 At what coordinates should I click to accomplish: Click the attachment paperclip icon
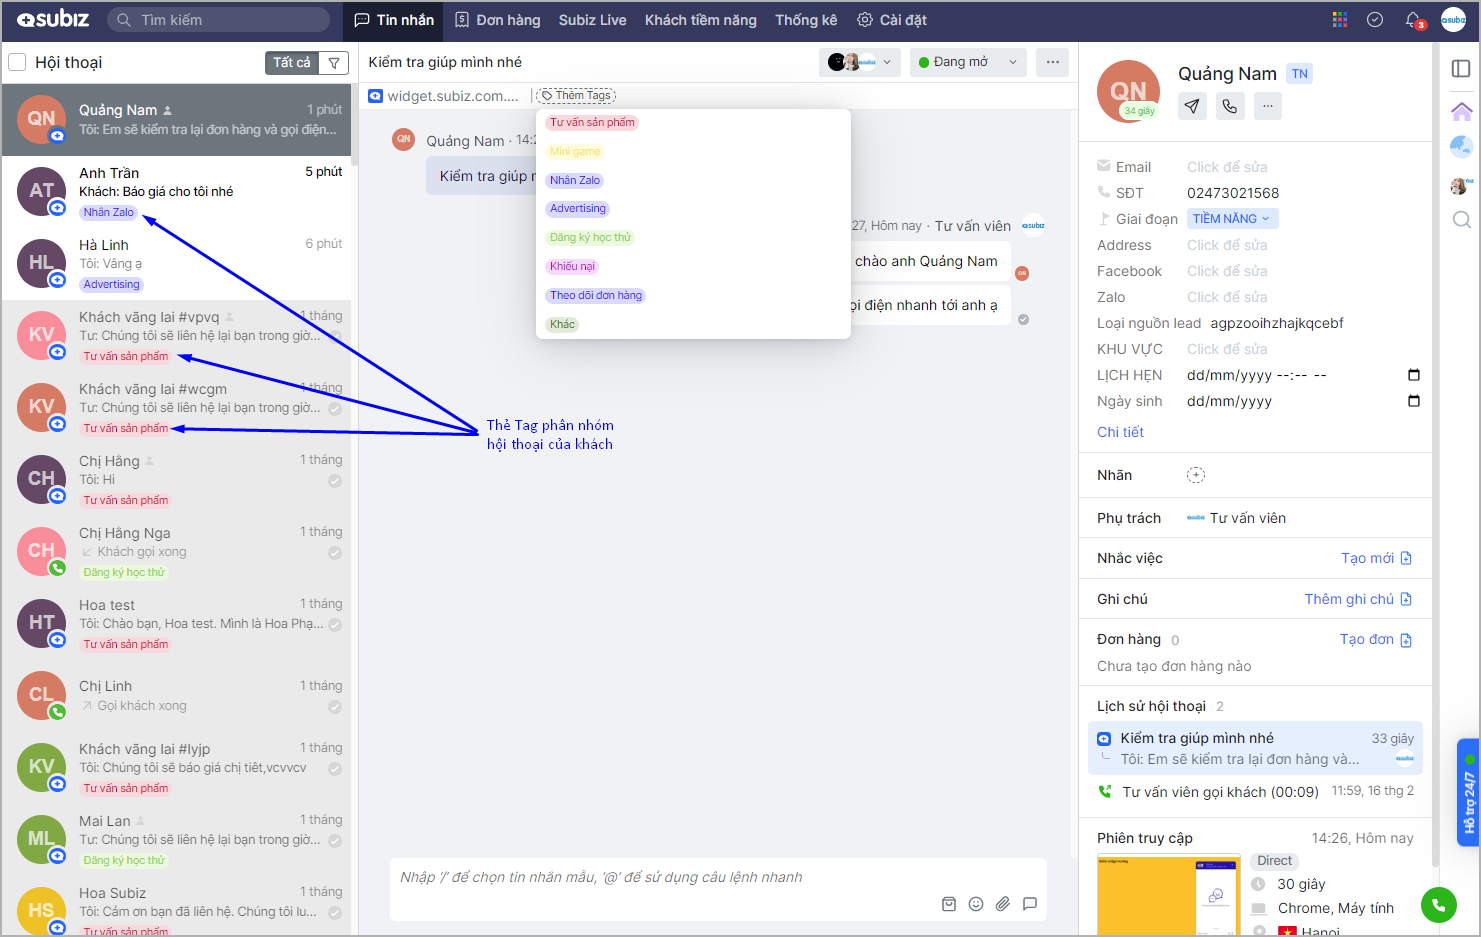click(x=1003, y=904)
